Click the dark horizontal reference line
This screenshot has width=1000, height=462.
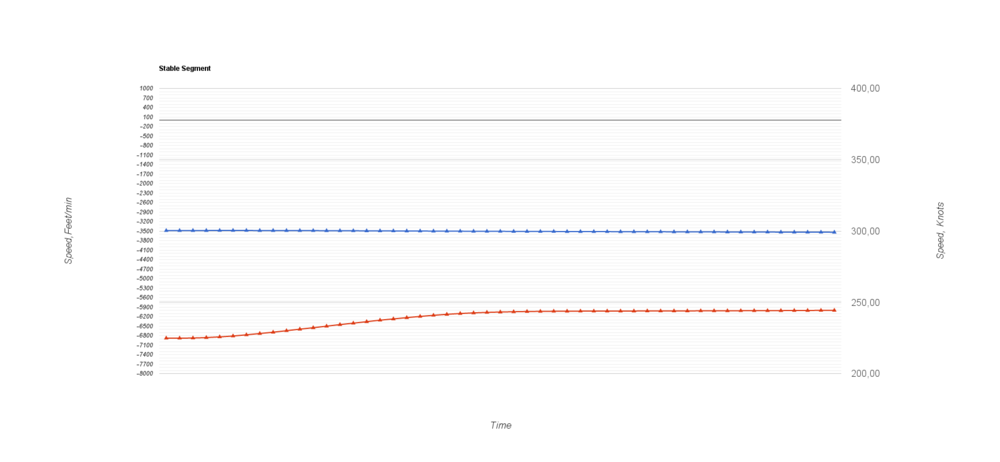point(500,120)
